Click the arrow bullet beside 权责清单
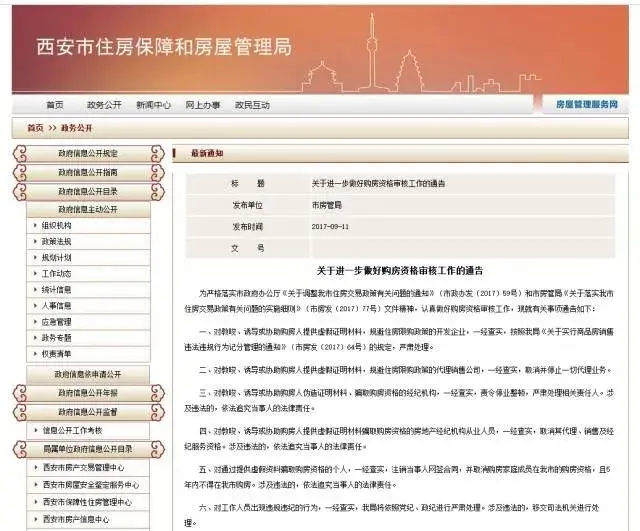Screen dimensions: 640x531 (35, 354)
